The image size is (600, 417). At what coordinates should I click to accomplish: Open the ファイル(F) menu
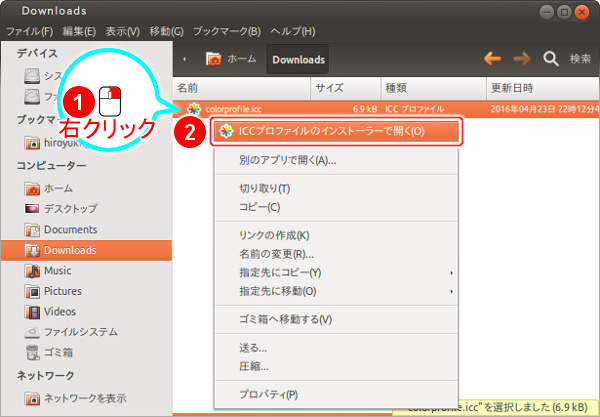click(x=29, y=31)
